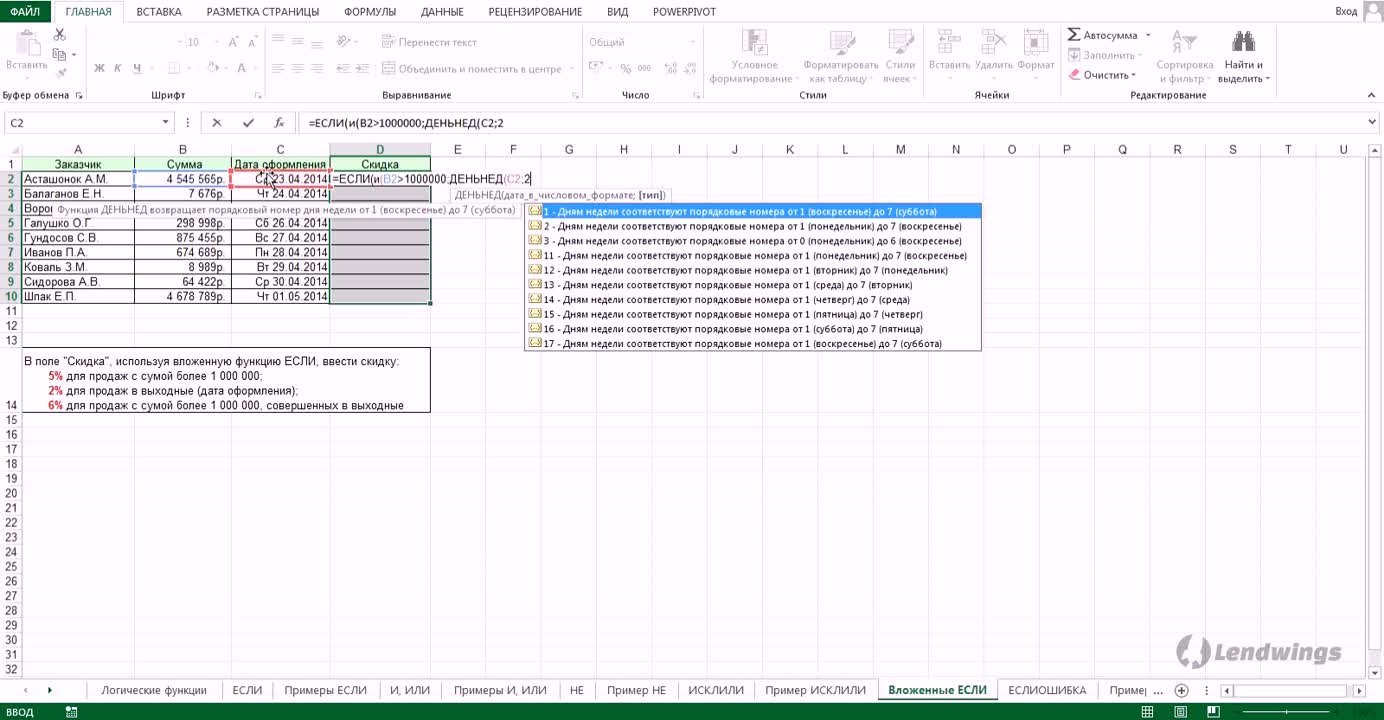Cancel the formula entry with the X button

[217, 123]
